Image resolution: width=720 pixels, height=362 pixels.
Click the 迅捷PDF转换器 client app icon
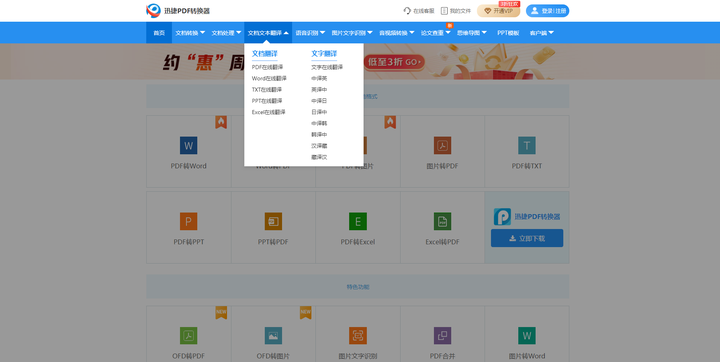click(502, 216)
